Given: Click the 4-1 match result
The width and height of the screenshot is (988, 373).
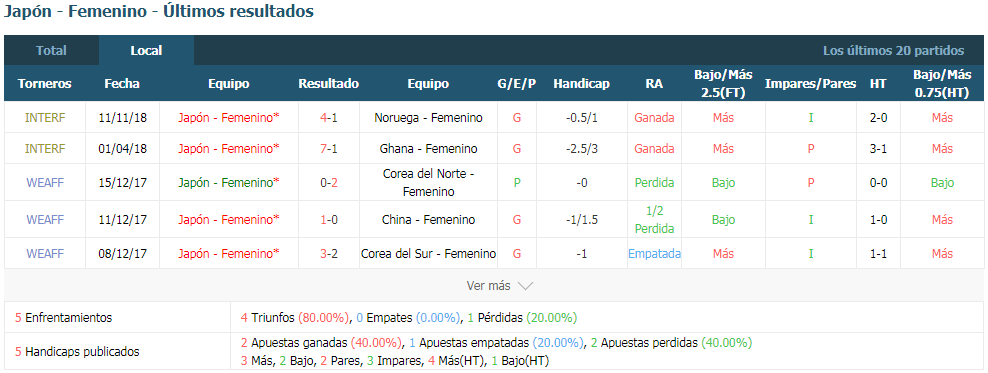Looking at the screenshot, I should pos(328,117).
